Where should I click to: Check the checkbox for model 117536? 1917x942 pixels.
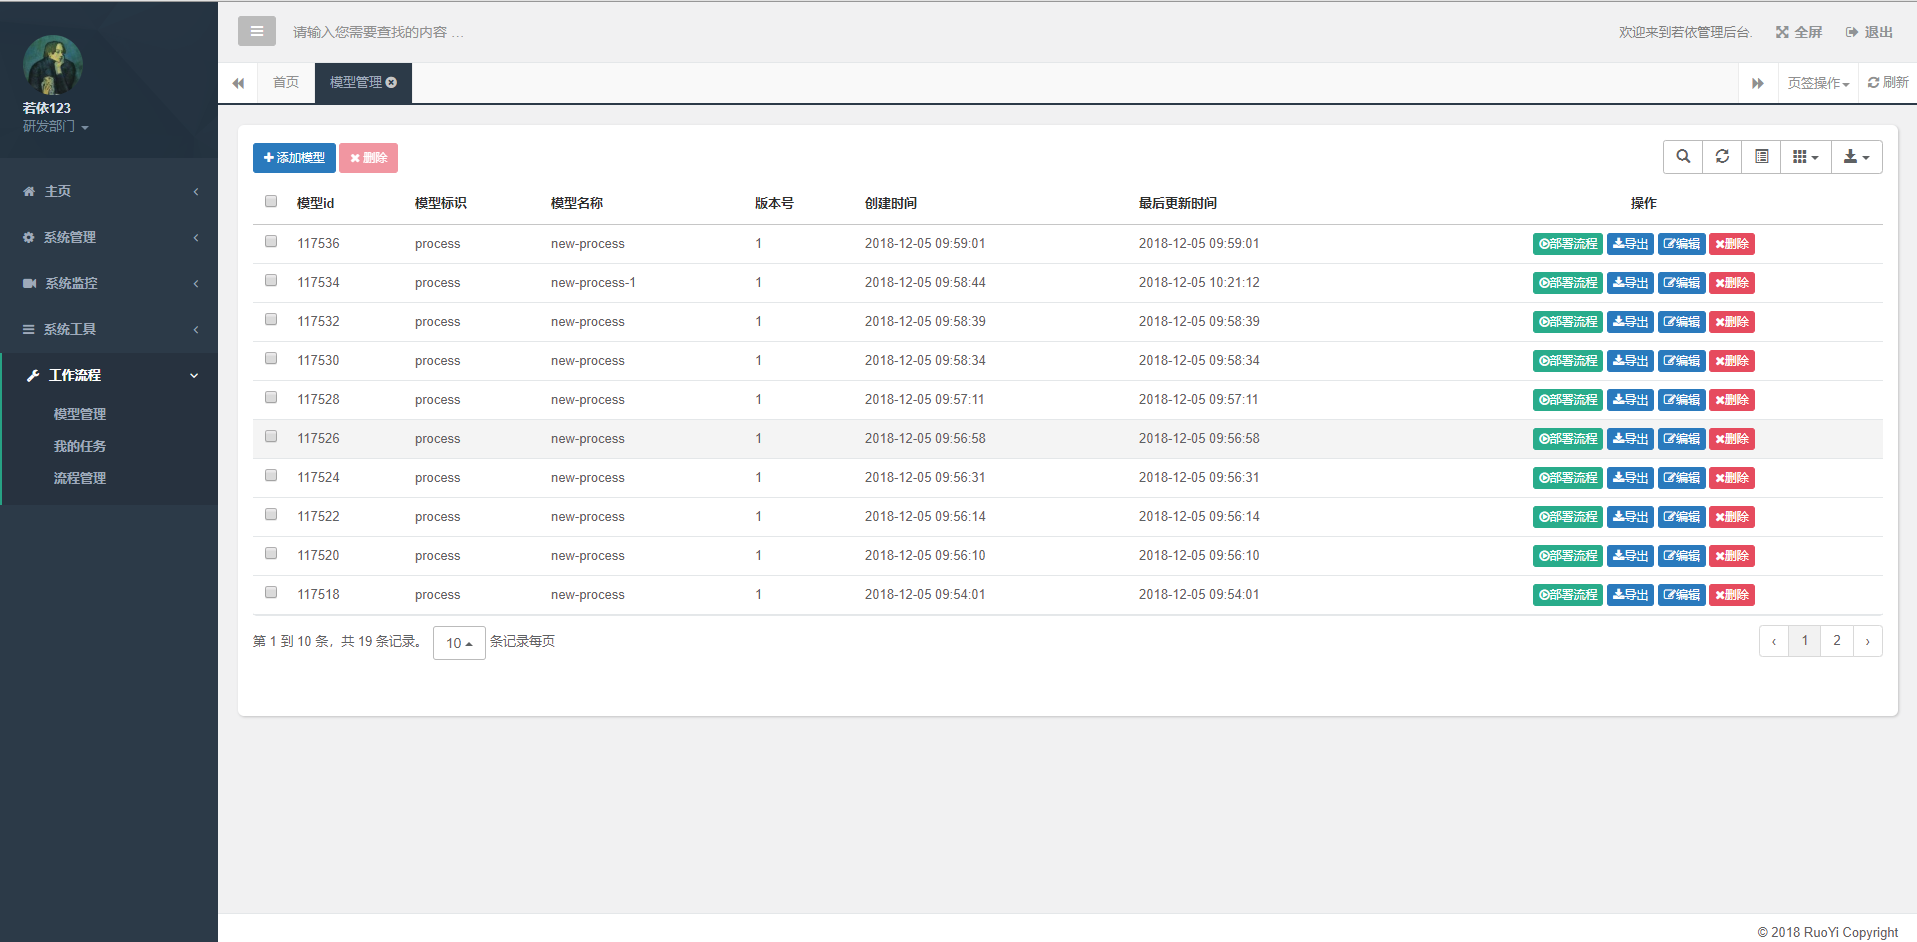(x=271, y=242)
